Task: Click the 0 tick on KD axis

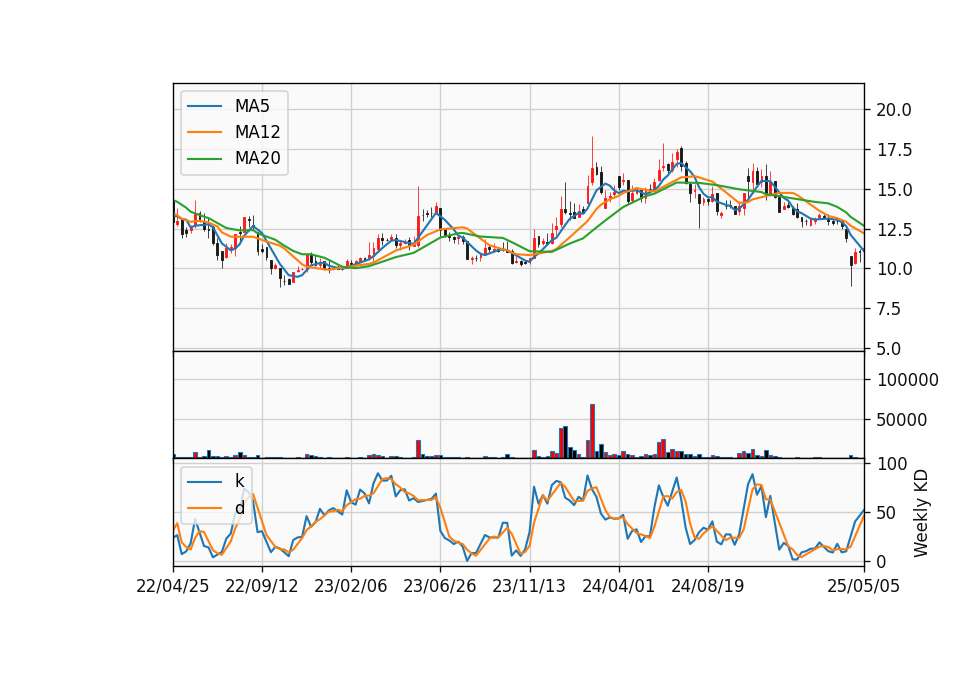Action: (x=882, y=561)
